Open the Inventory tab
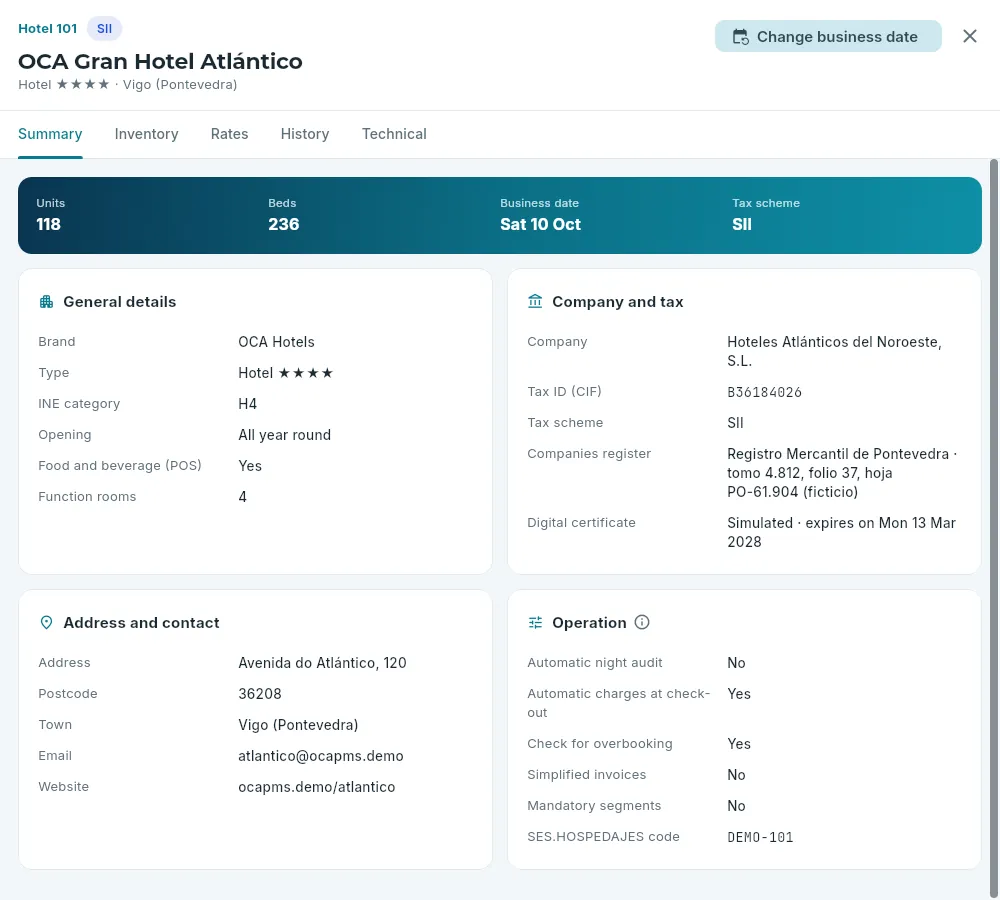Viewport: 1000px width, 900px height. pyautogui.click(x=147, y=134)
